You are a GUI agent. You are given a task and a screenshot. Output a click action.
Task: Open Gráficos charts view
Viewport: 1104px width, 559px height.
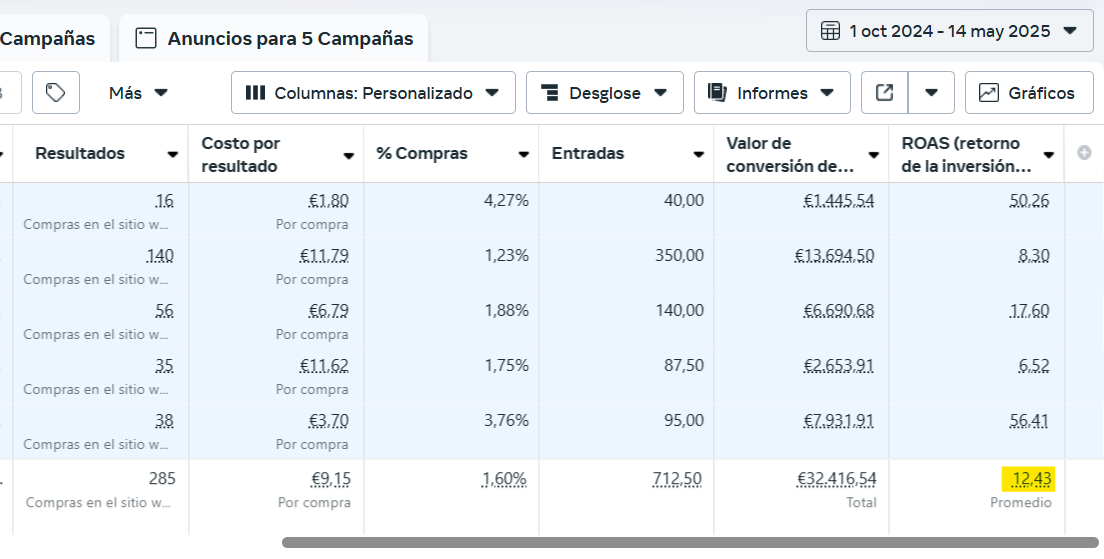1027,93
